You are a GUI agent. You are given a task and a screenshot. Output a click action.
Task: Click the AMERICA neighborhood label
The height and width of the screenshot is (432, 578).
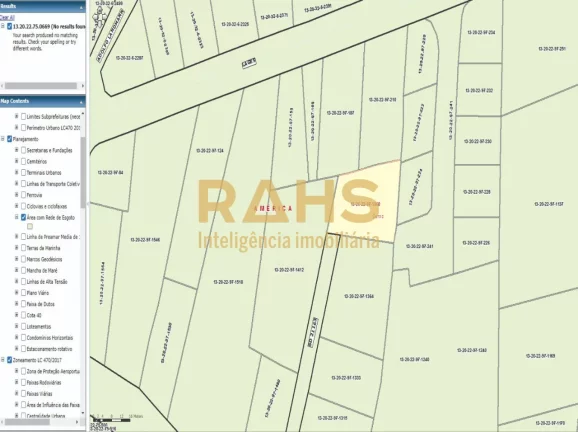[x=273, y=209]
